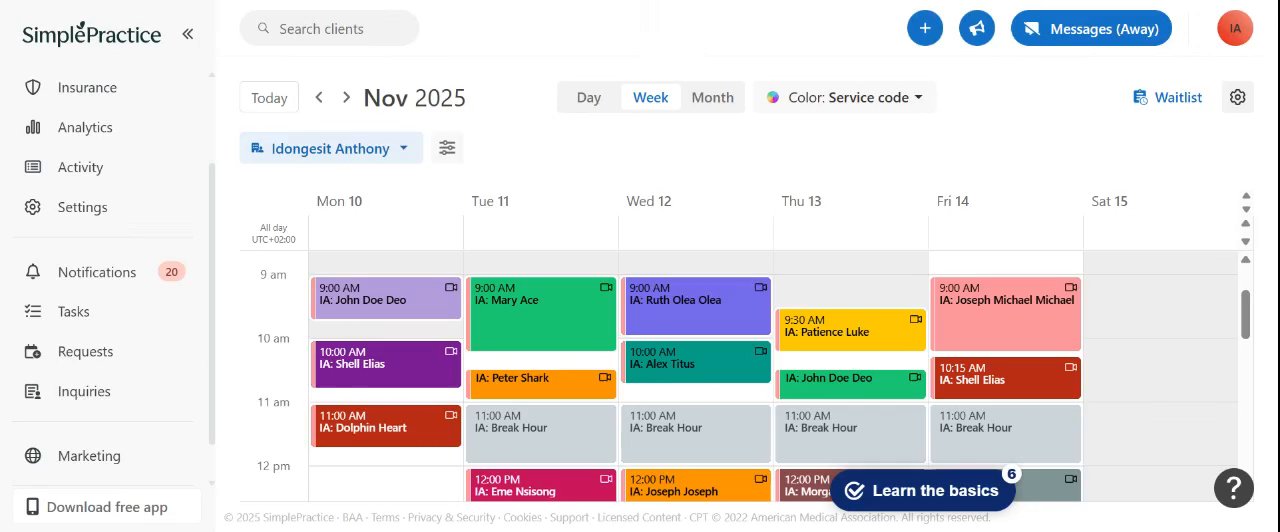
Task: Click the help question mark icon
Action: click(x=1234, y=488)
